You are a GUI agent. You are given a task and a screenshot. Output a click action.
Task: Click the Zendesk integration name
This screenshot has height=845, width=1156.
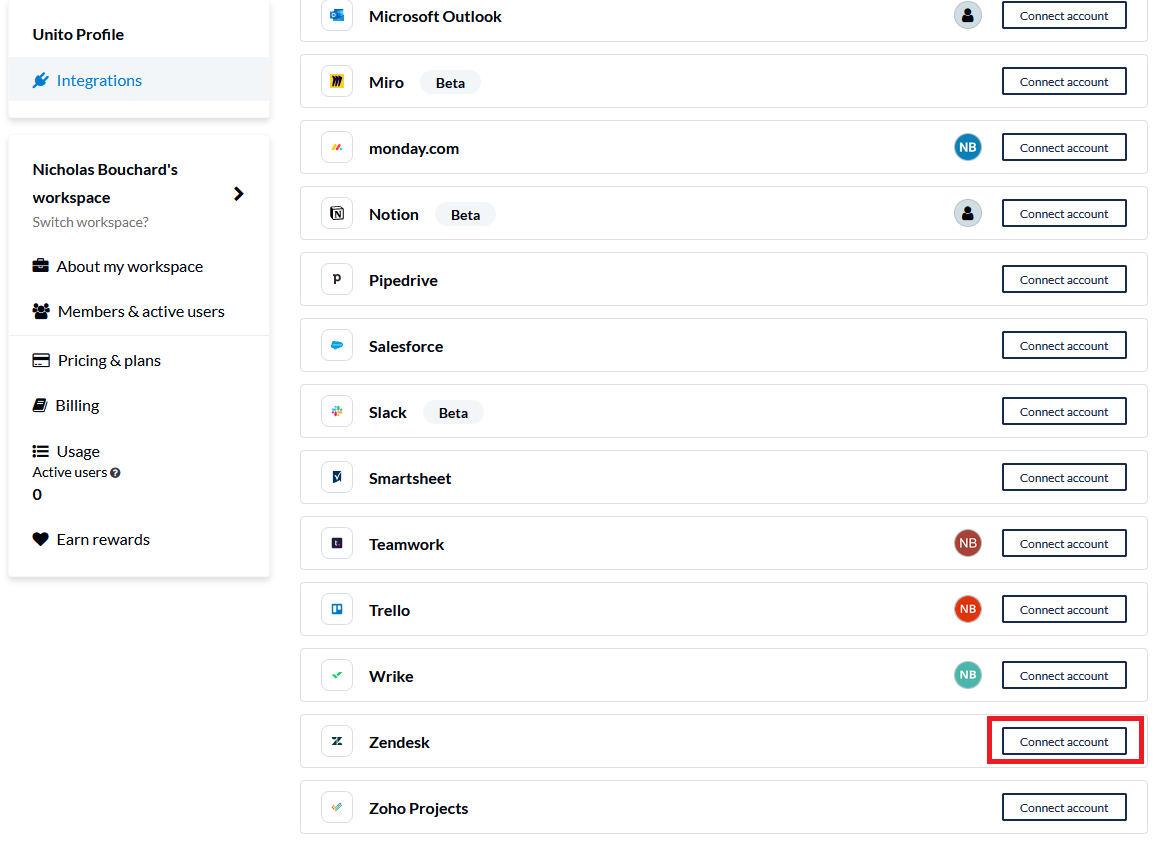coord(399,743)
